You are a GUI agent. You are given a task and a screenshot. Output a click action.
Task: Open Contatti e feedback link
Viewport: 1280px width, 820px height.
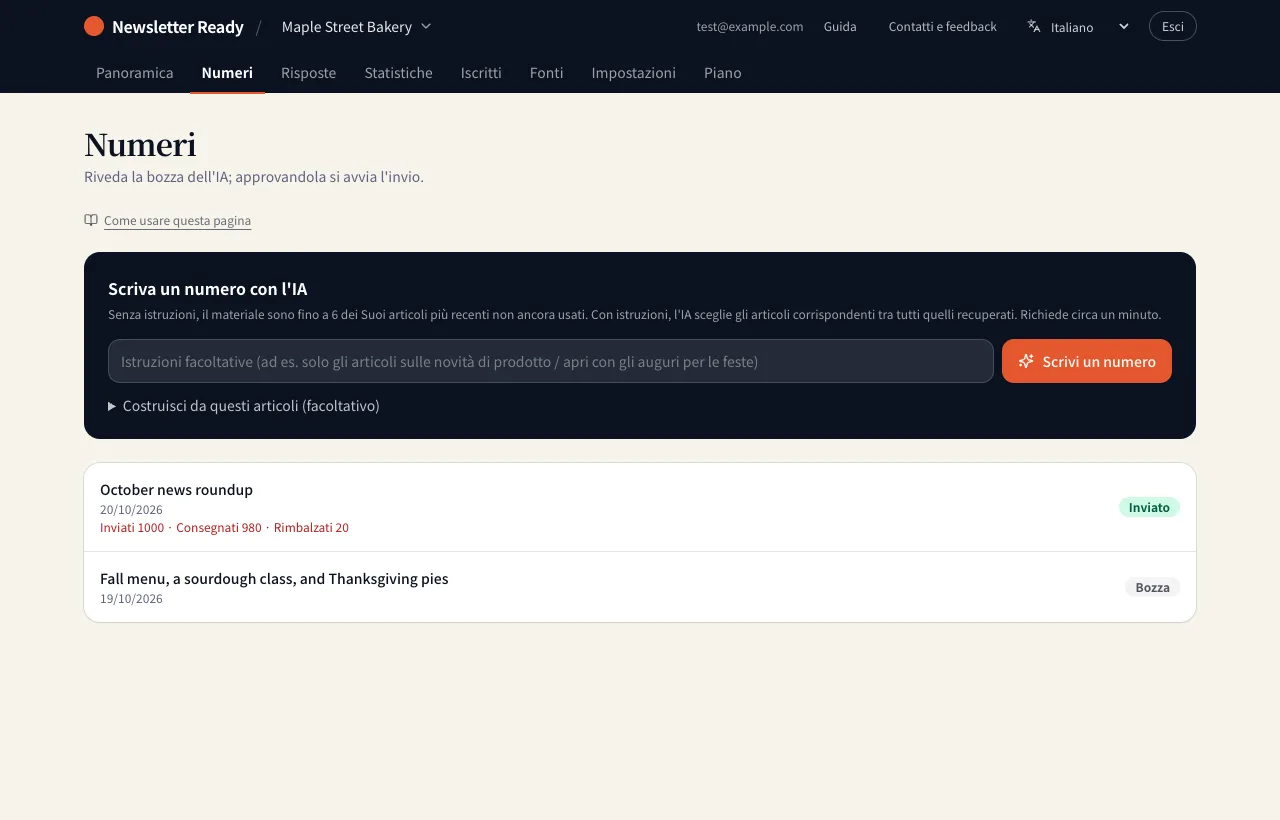pos(943,27)
